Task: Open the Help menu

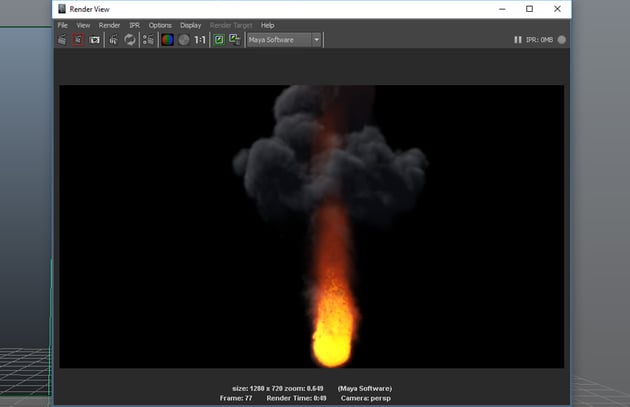Action: click(268, 25)
